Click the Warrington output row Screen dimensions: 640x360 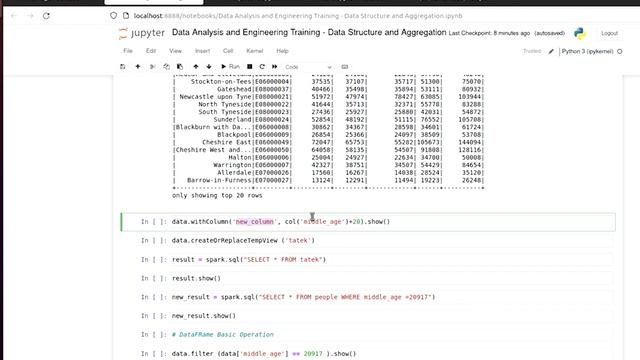pos(329,165)
